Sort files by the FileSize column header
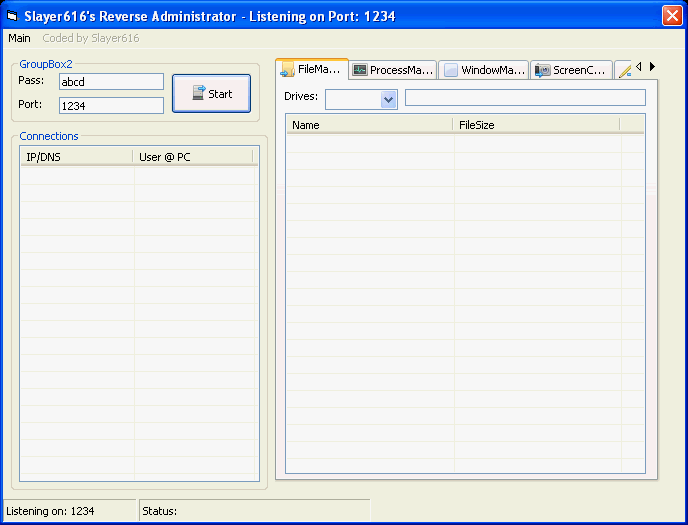This screenshot has height=525, width=688. (x=535, y=125)
